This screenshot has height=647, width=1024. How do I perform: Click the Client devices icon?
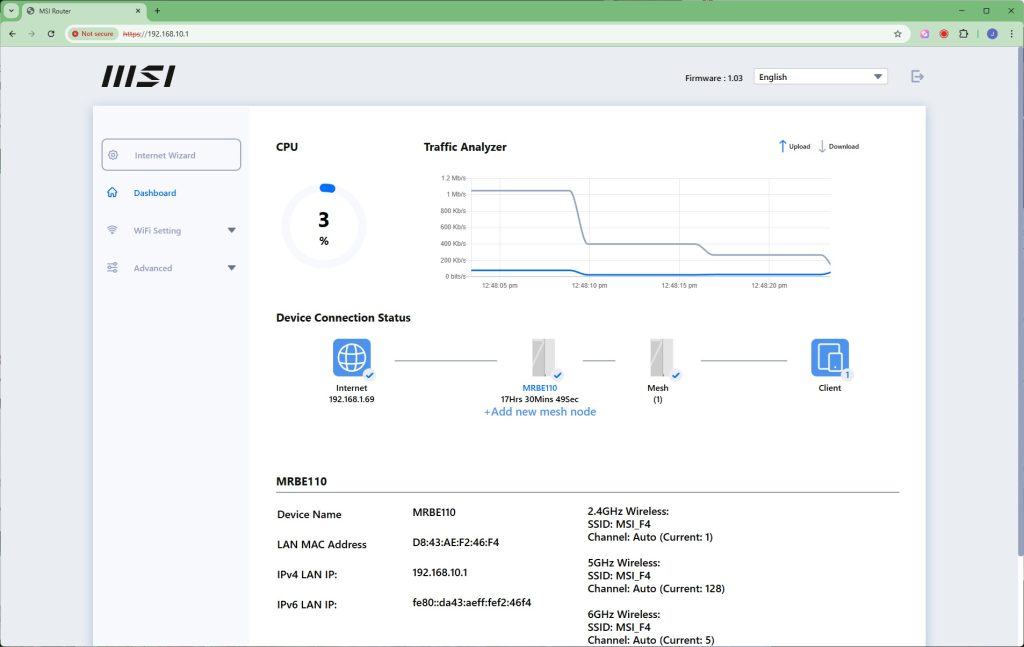829,357
